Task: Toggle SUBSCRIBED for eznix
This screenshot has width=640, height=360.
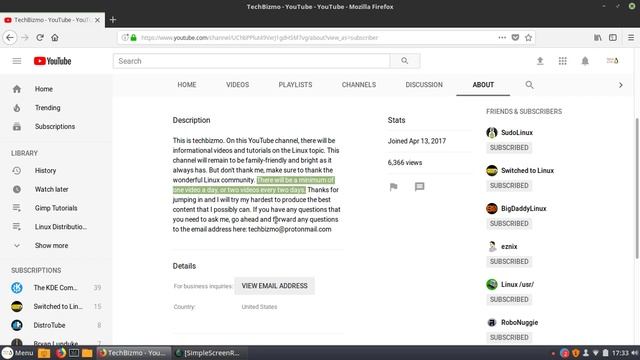Action: tap(509, 261)
